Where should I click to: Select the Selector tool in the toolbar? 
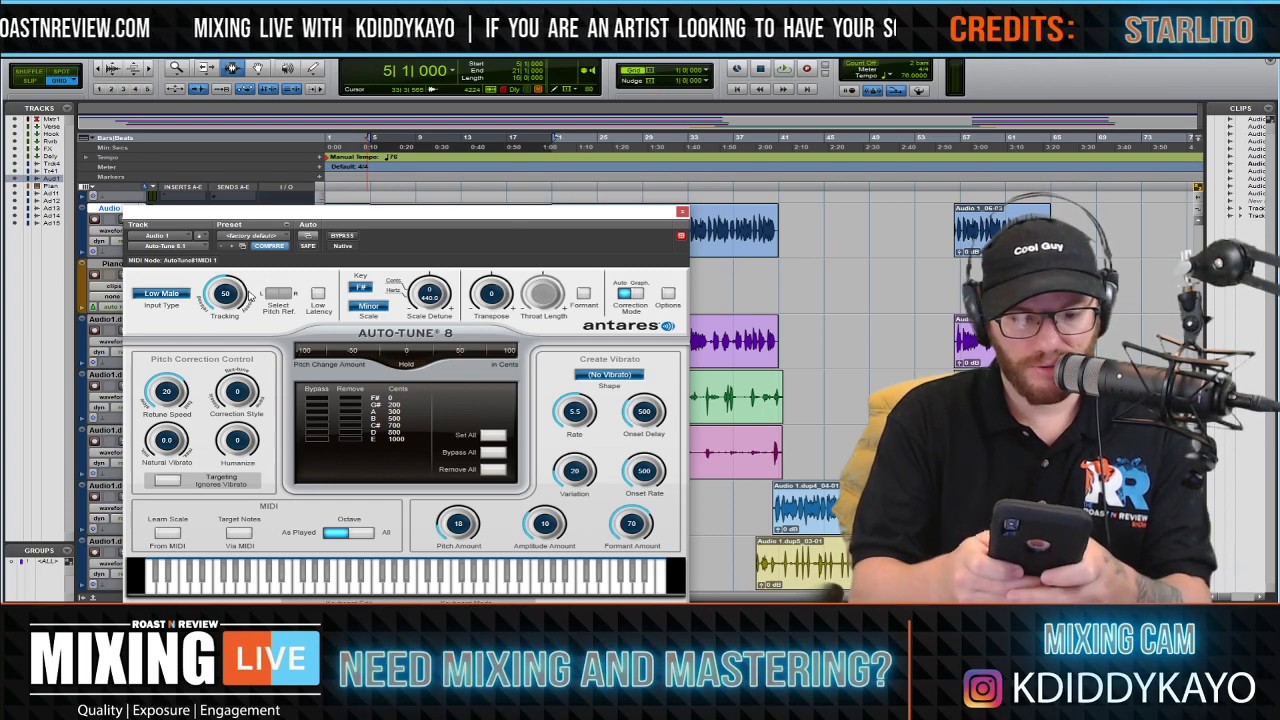click(232, 68)
